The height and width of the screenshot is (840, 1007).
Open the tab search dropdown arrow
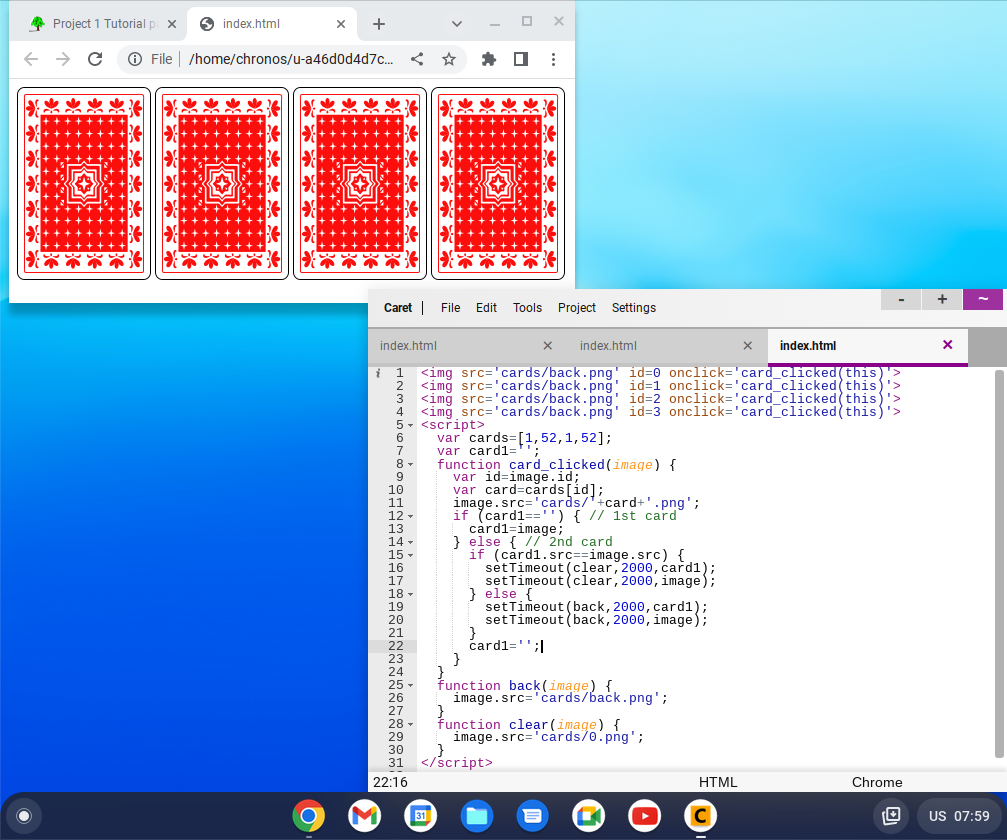457,23
